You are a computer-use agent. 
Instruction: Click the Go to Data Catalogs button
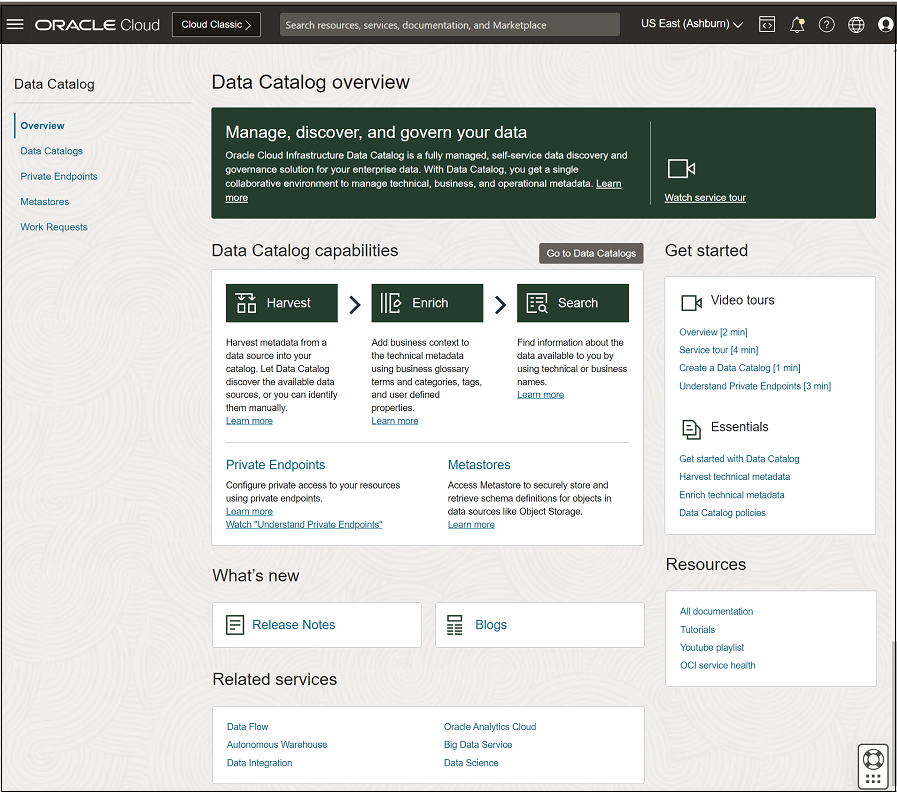(590, 253)
